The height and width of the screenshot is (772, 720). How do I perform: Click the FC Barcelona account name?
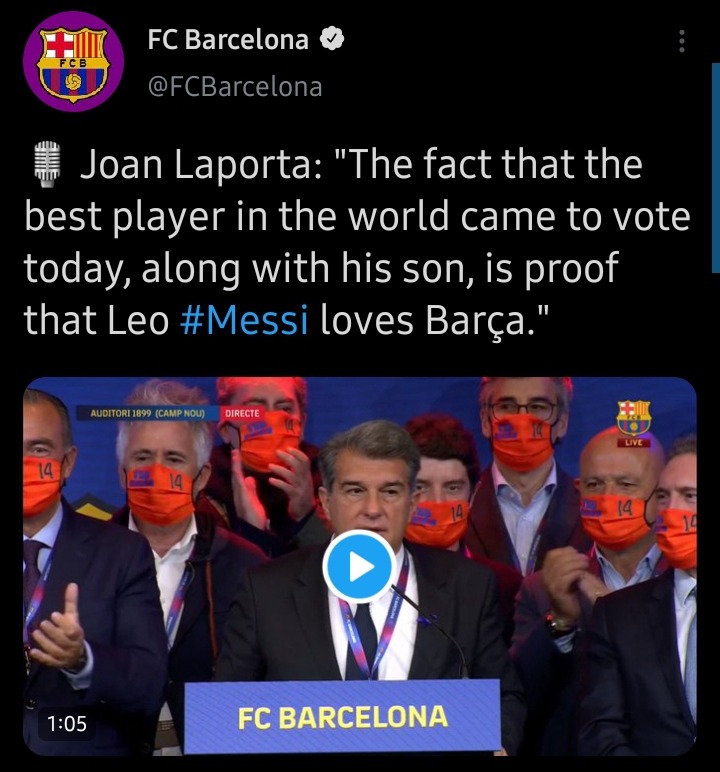pyautogui.click(x=228, y=39)
